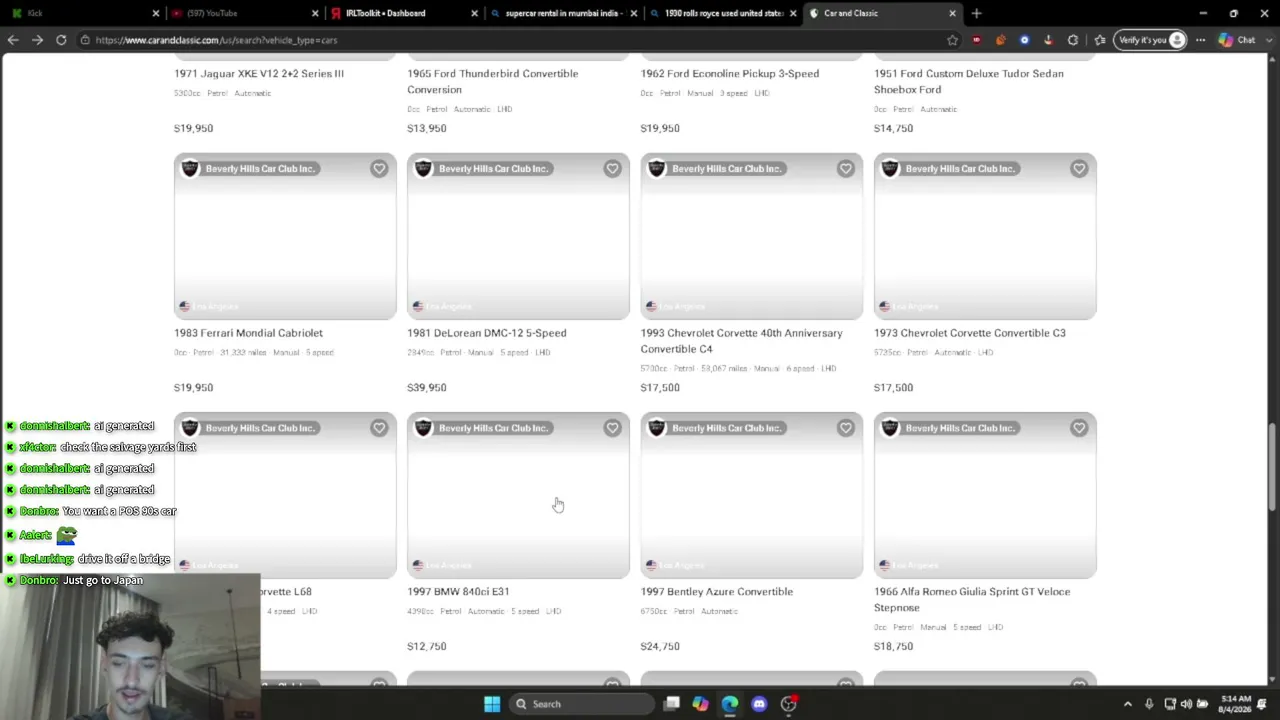Close the IRLToolkit Dashboard tab

(x=474, y=13)
